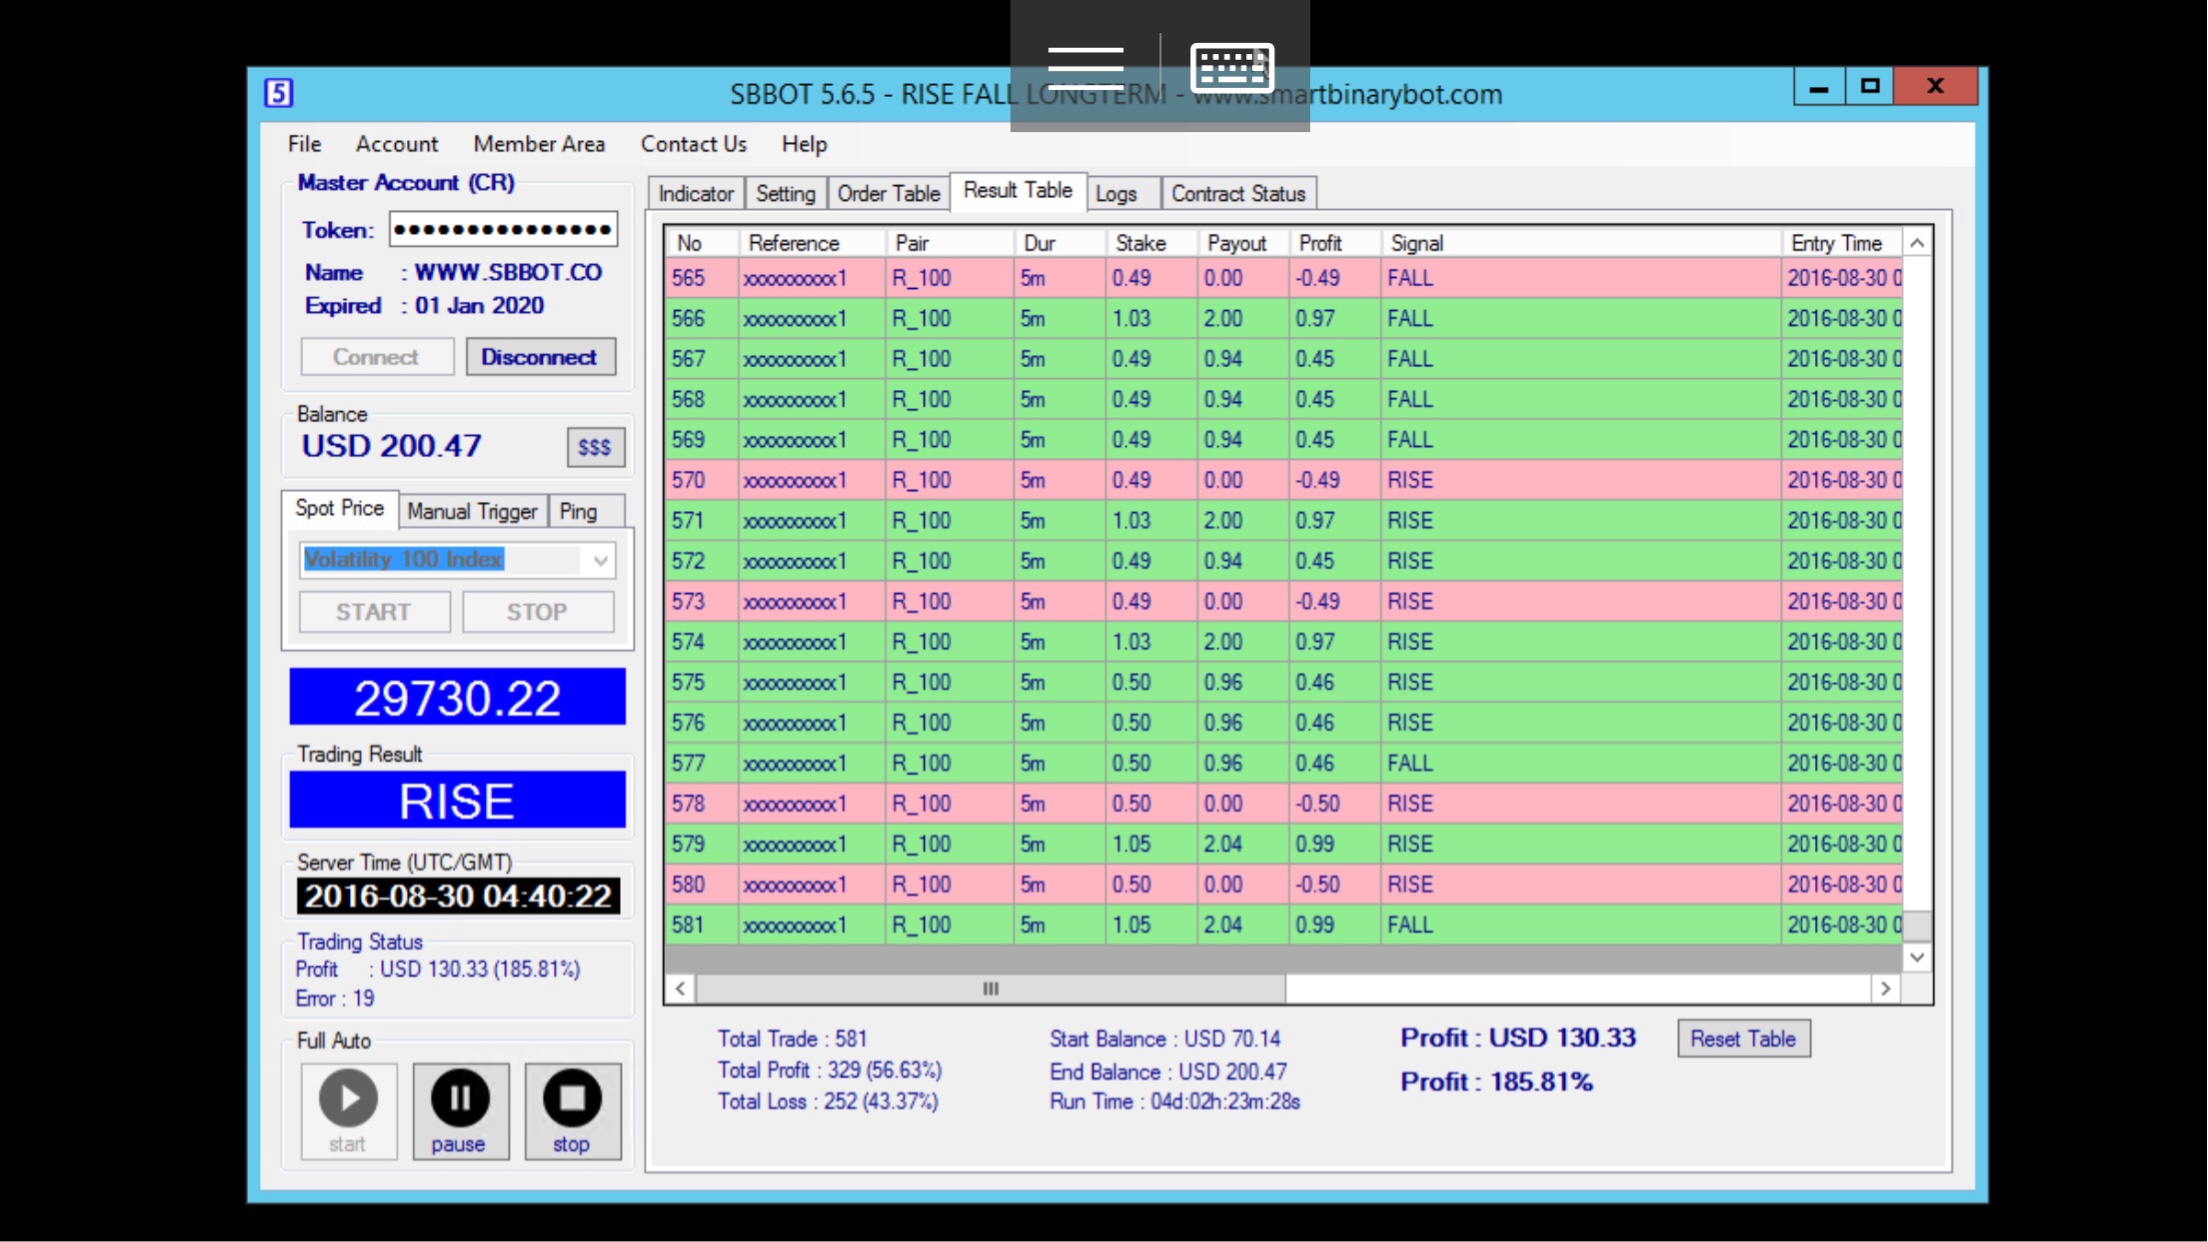Click the Stop trading button
This screenshot has height=1242, width=2208.
(572, 1106)
